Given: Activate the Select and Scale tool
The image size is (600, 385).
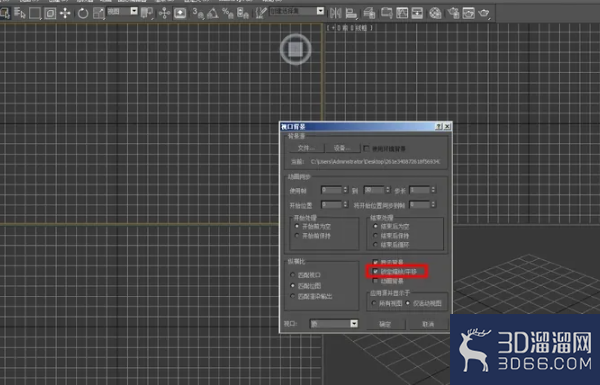Looking at the screenshot, I should pos(99,13).
